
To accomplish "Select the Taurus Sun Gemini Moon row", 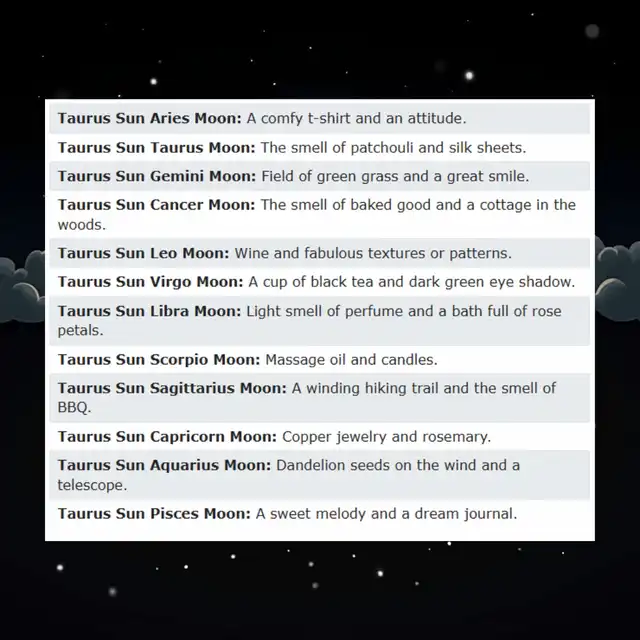I will pos(320,176).
